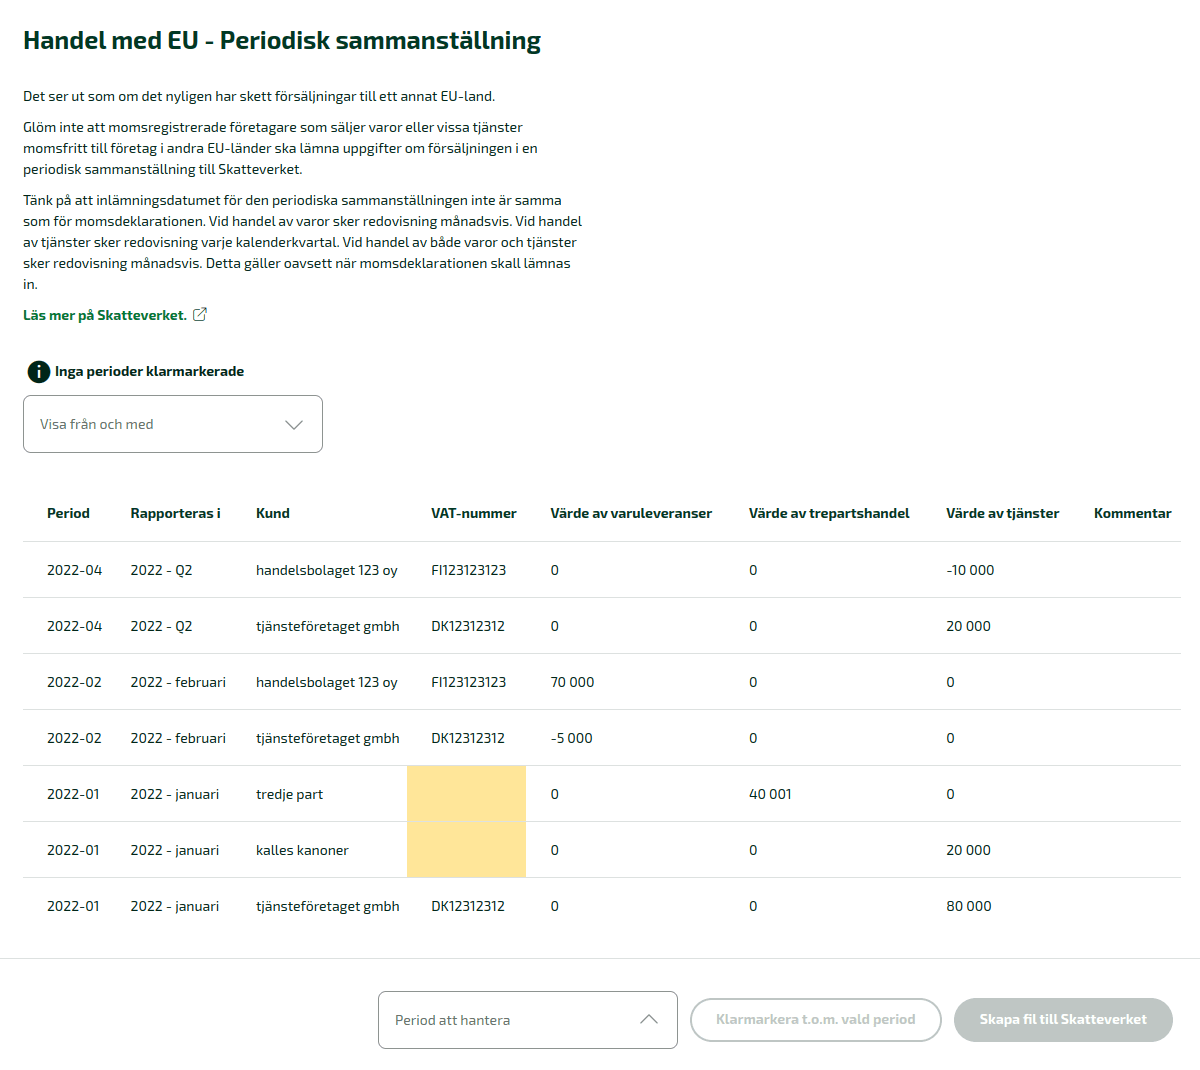
Task: Click the Inga perioder klarmarkerade status text
Action: tap(150, 371)
